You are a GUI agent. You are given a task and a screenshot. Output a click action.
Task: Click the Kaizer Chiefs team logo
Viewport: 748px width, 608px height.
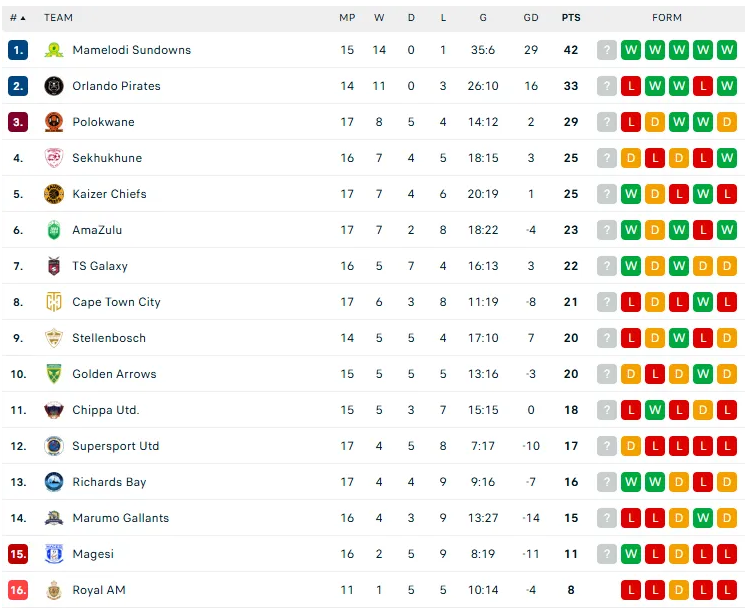54,194
